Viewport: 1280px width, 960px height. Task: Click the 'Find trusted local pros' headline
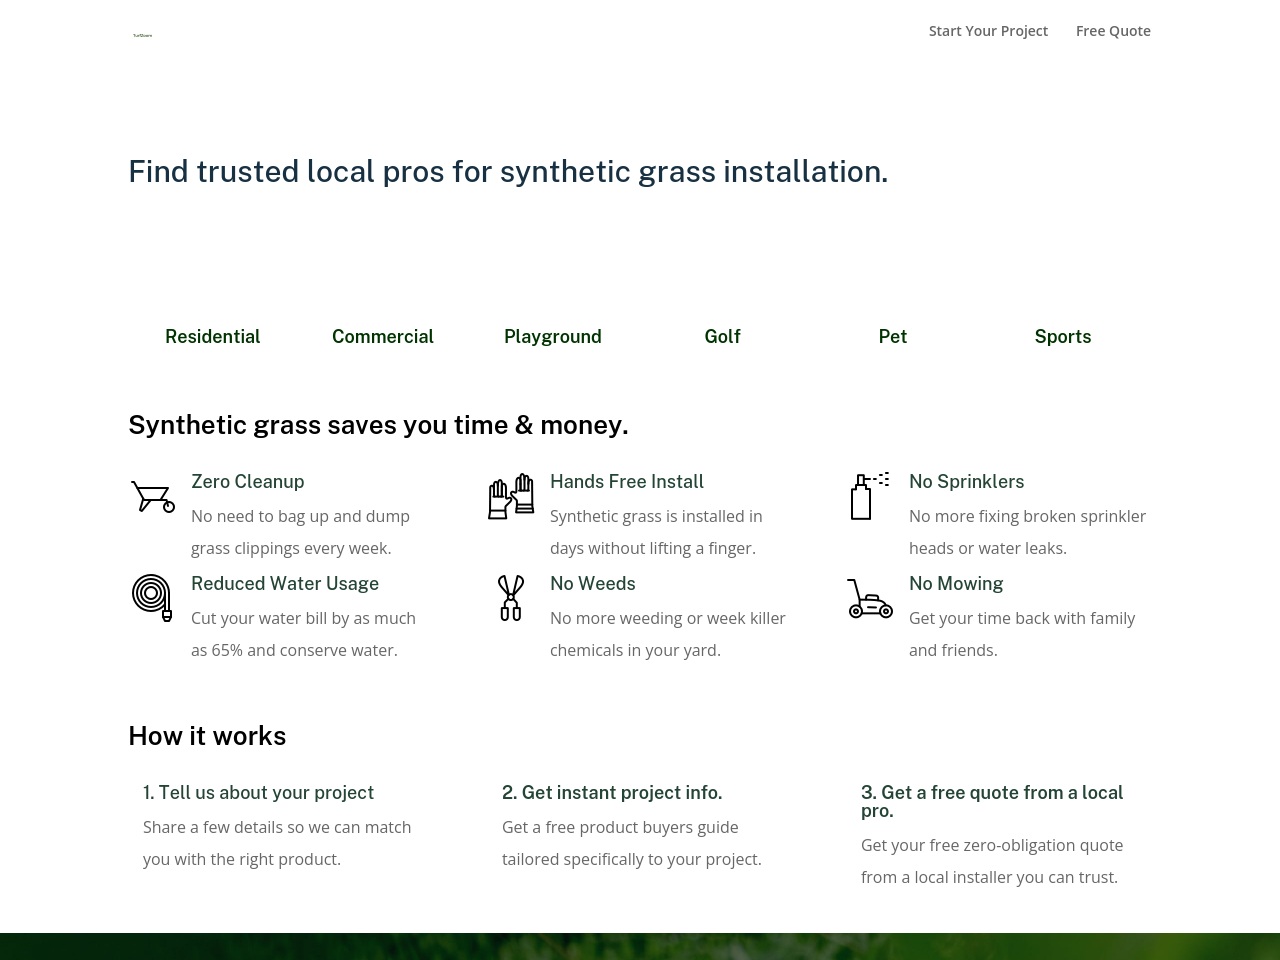click(x=508, y=172)
